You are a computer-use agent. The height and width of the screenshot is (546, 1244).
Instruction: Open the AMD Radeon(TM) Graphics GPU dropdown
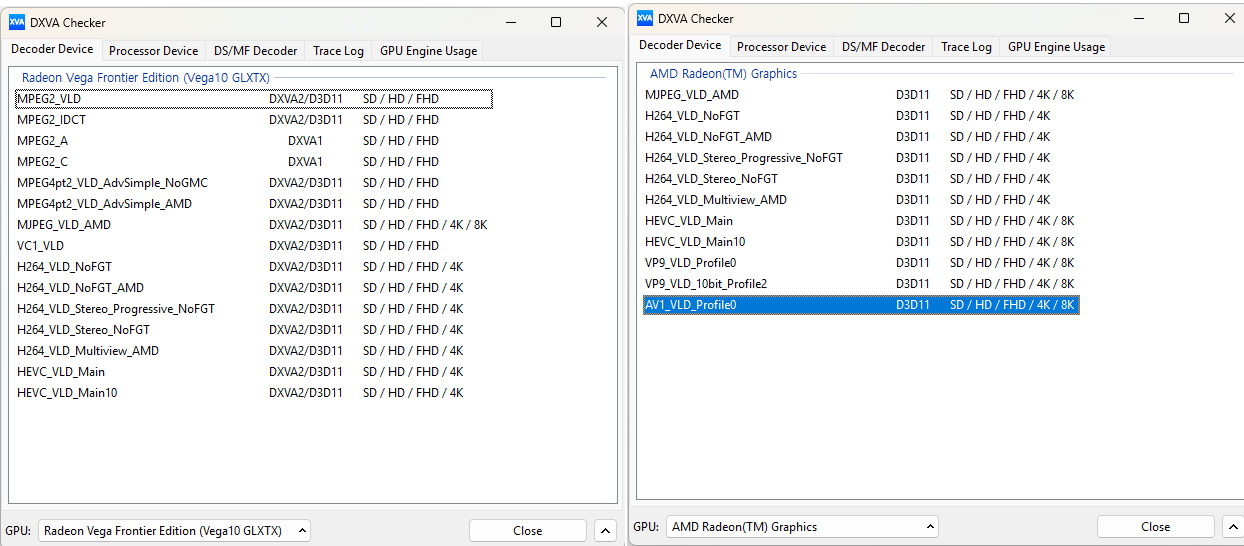click(802, 527)
